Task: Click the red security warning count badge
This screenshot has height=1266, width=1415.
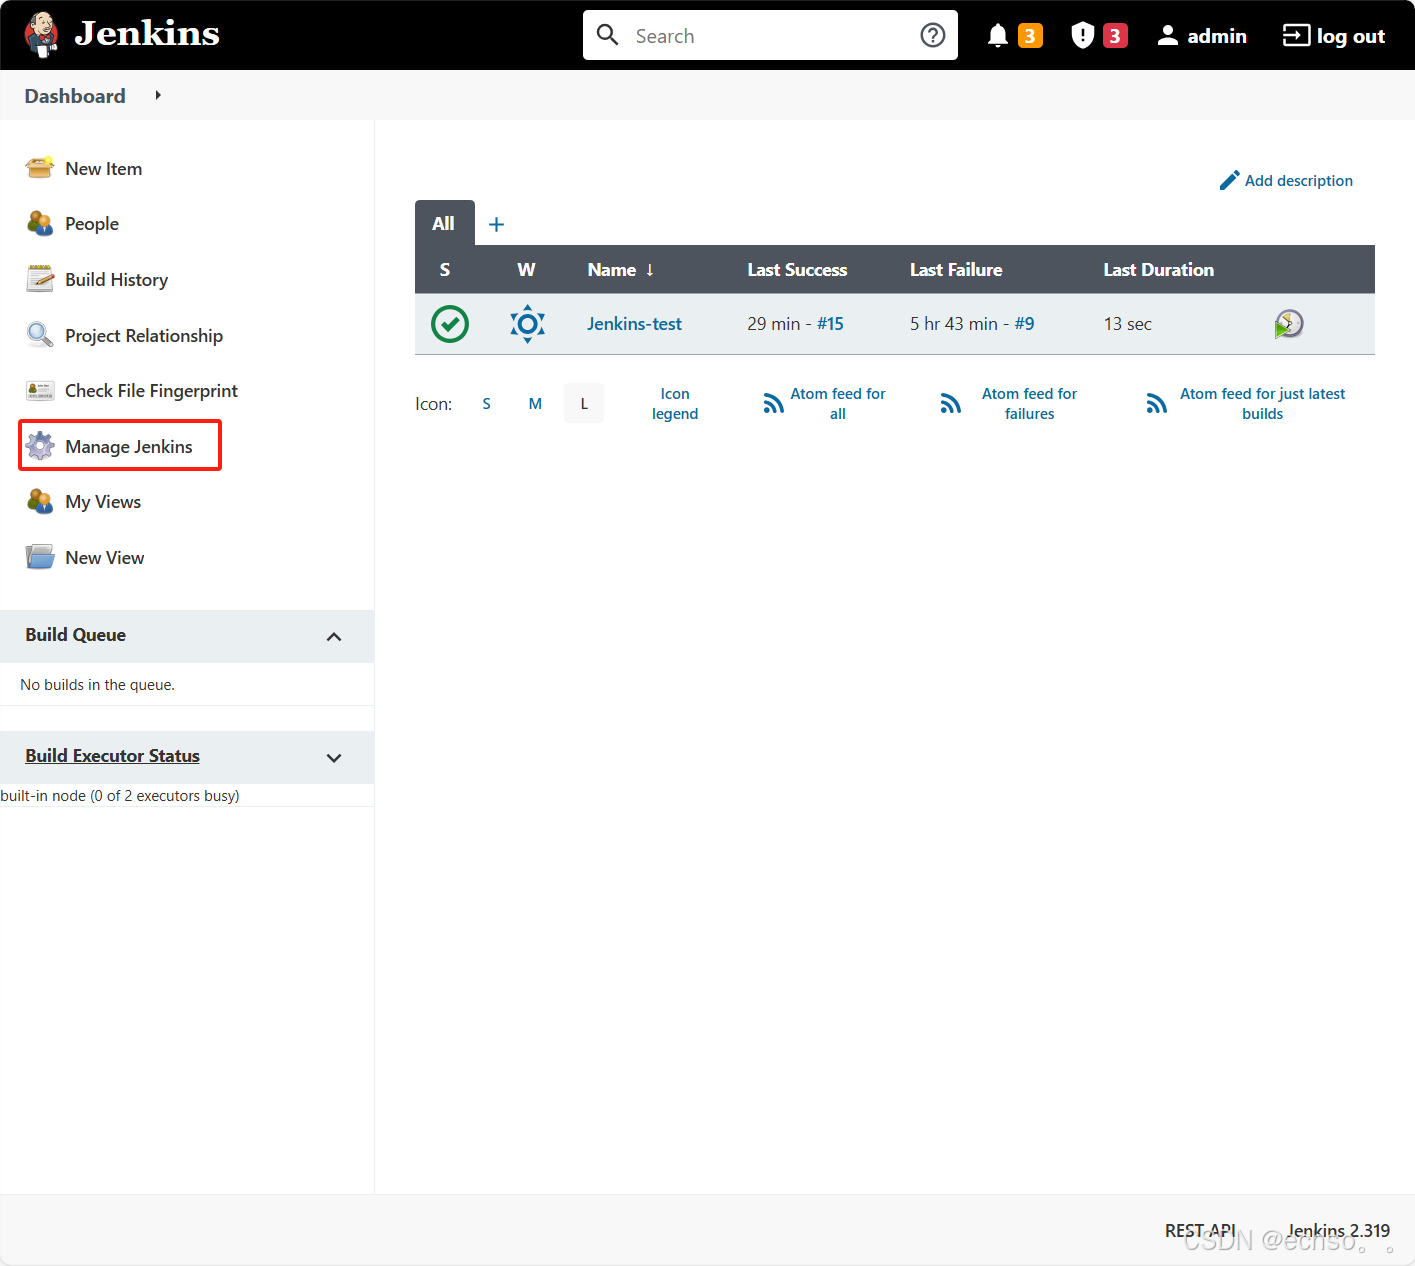Action: tap(1115, 36)
